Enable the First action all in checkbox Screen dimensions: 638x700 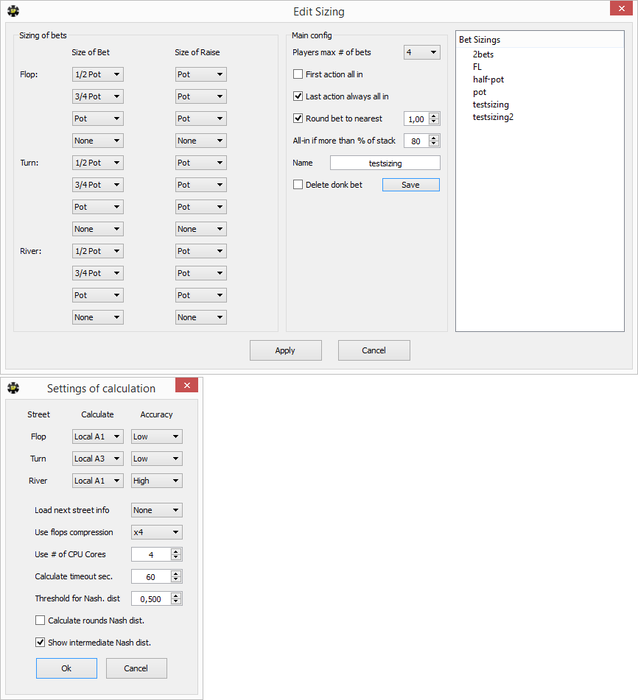click(x=298, y=74)
